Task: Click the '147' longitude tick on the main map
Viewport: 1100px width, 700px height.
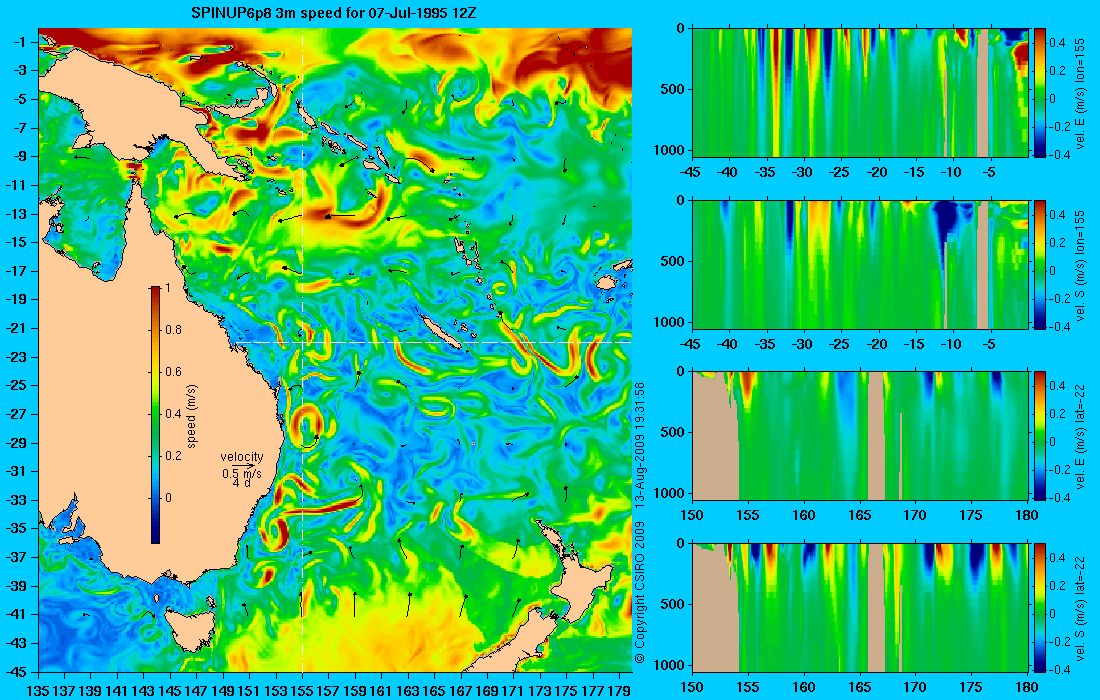Action: 197,691
